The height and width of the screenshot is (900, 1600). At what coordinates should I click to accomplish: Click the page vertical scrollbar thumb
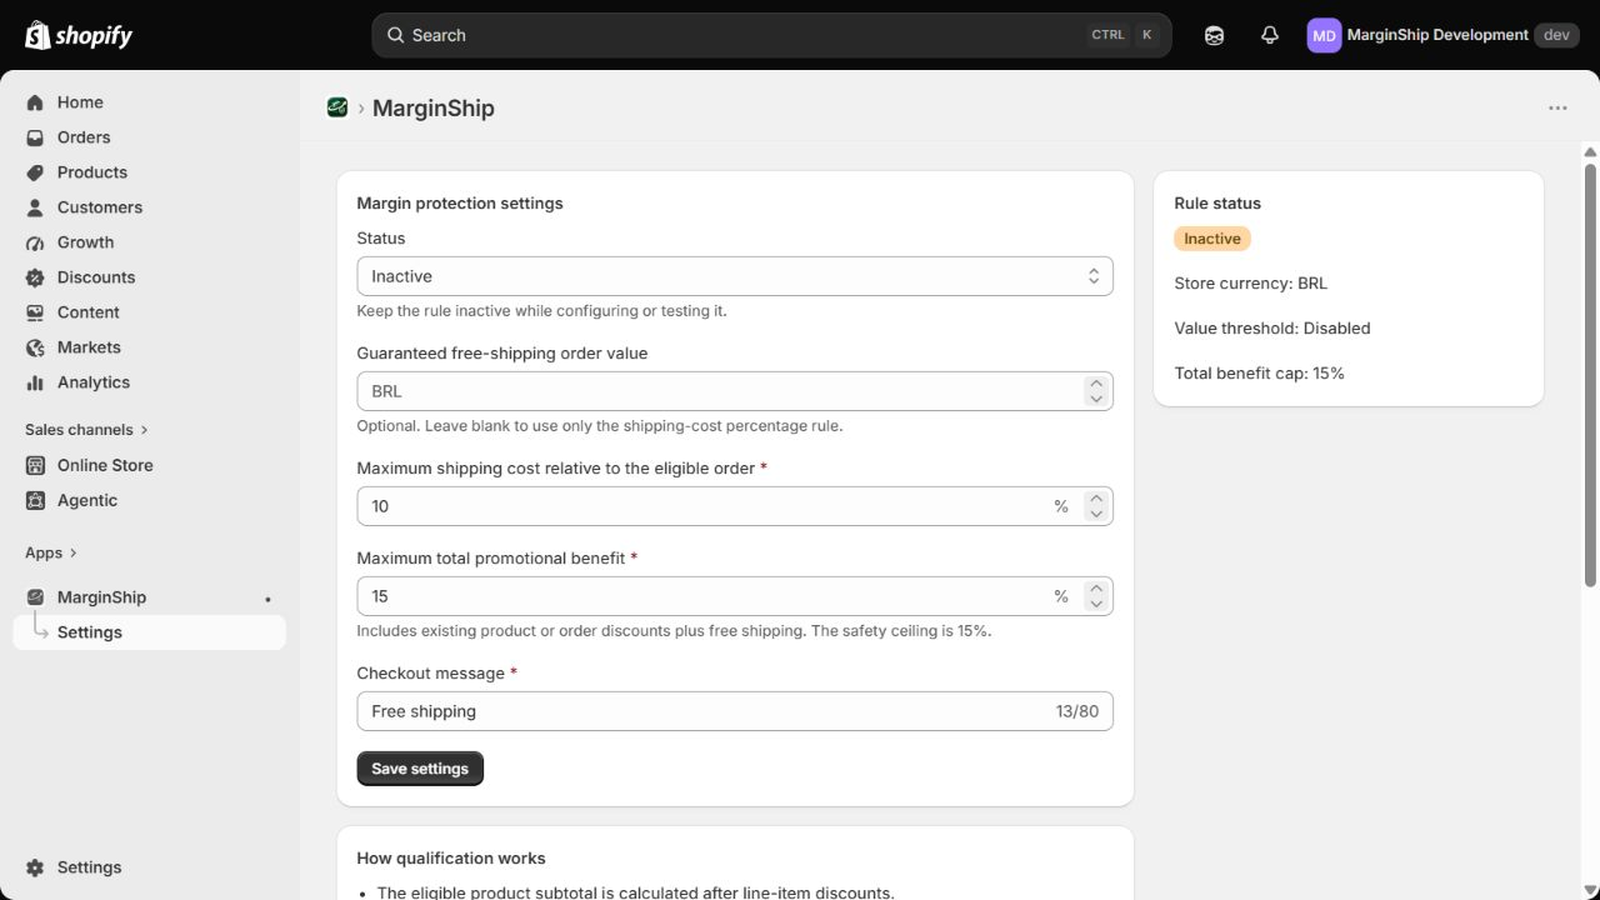pyautogui.click(x=1590, y=376)
